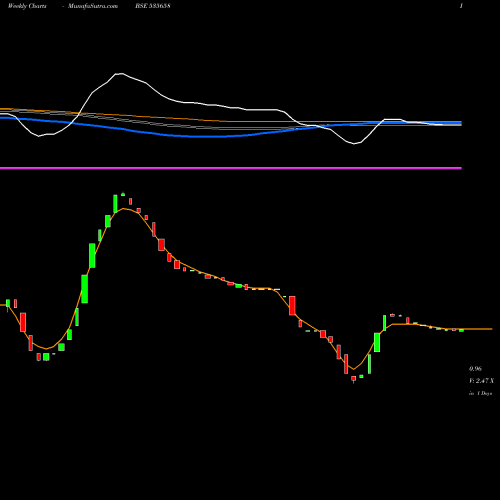Click the peak of the white indicator line
Screen dimensions: 500x500
(x=120, y=73)
